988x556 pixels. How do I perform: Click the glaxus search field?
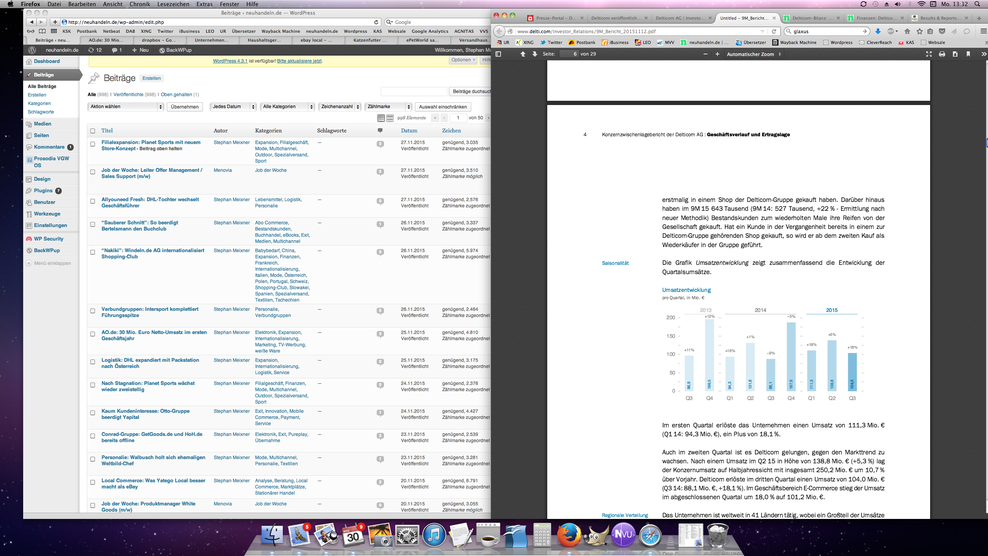826,31
